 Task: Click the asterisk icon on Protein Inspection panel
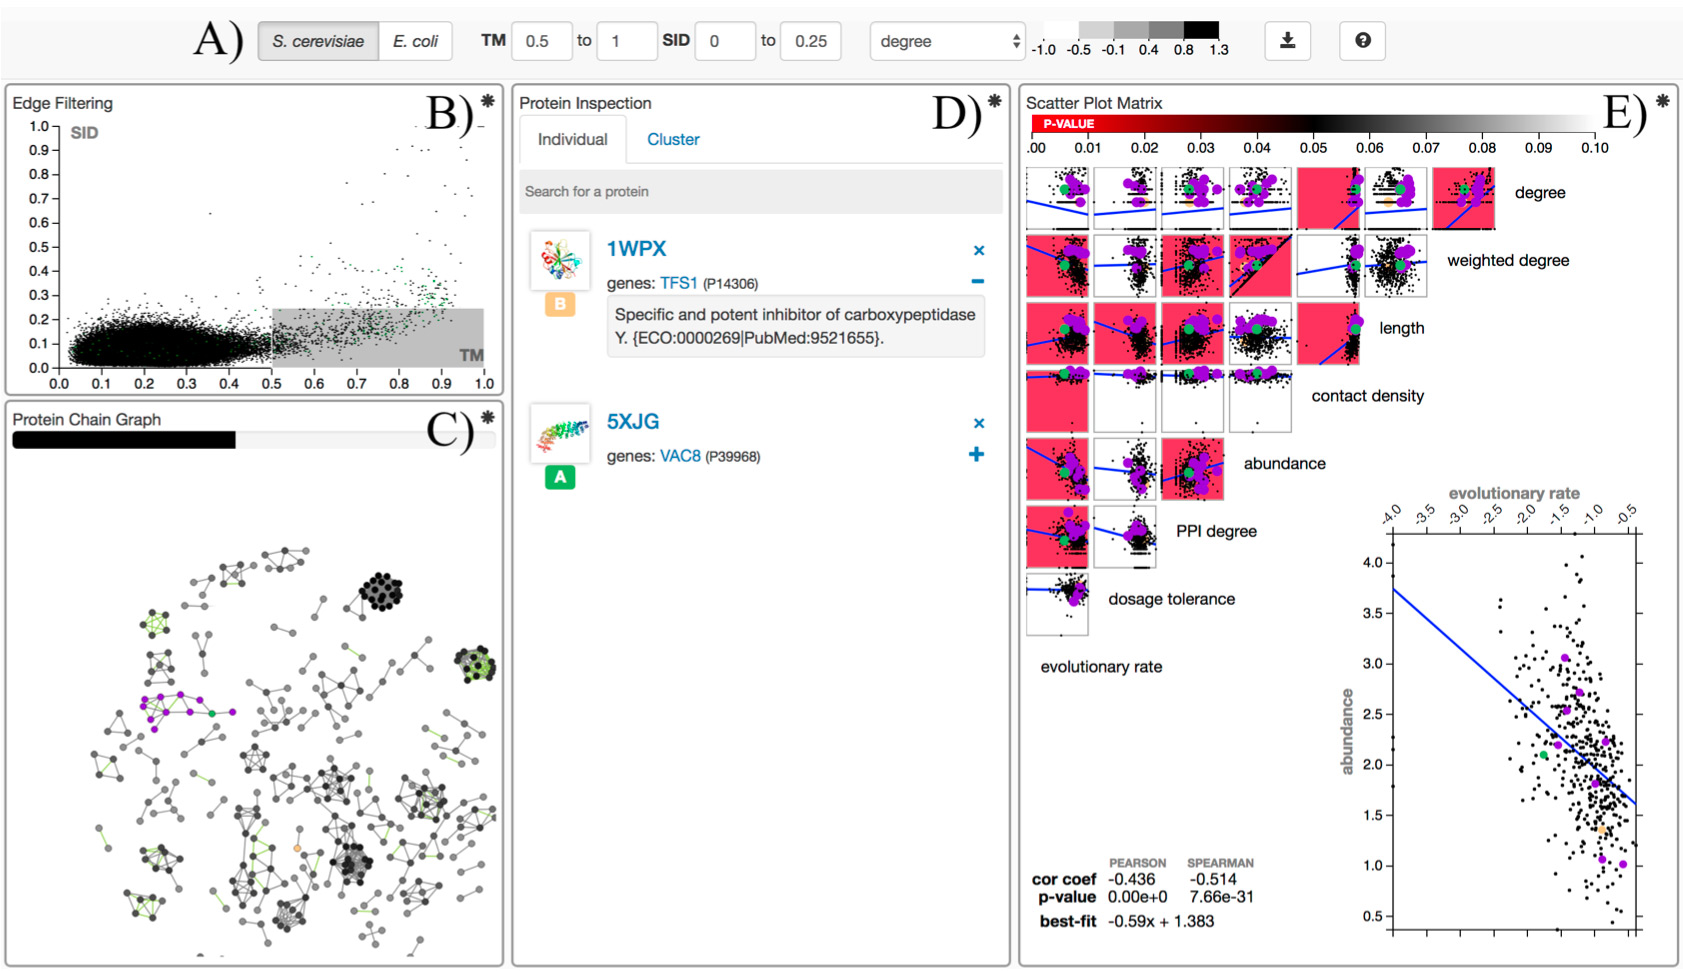(x=993, y=100)
